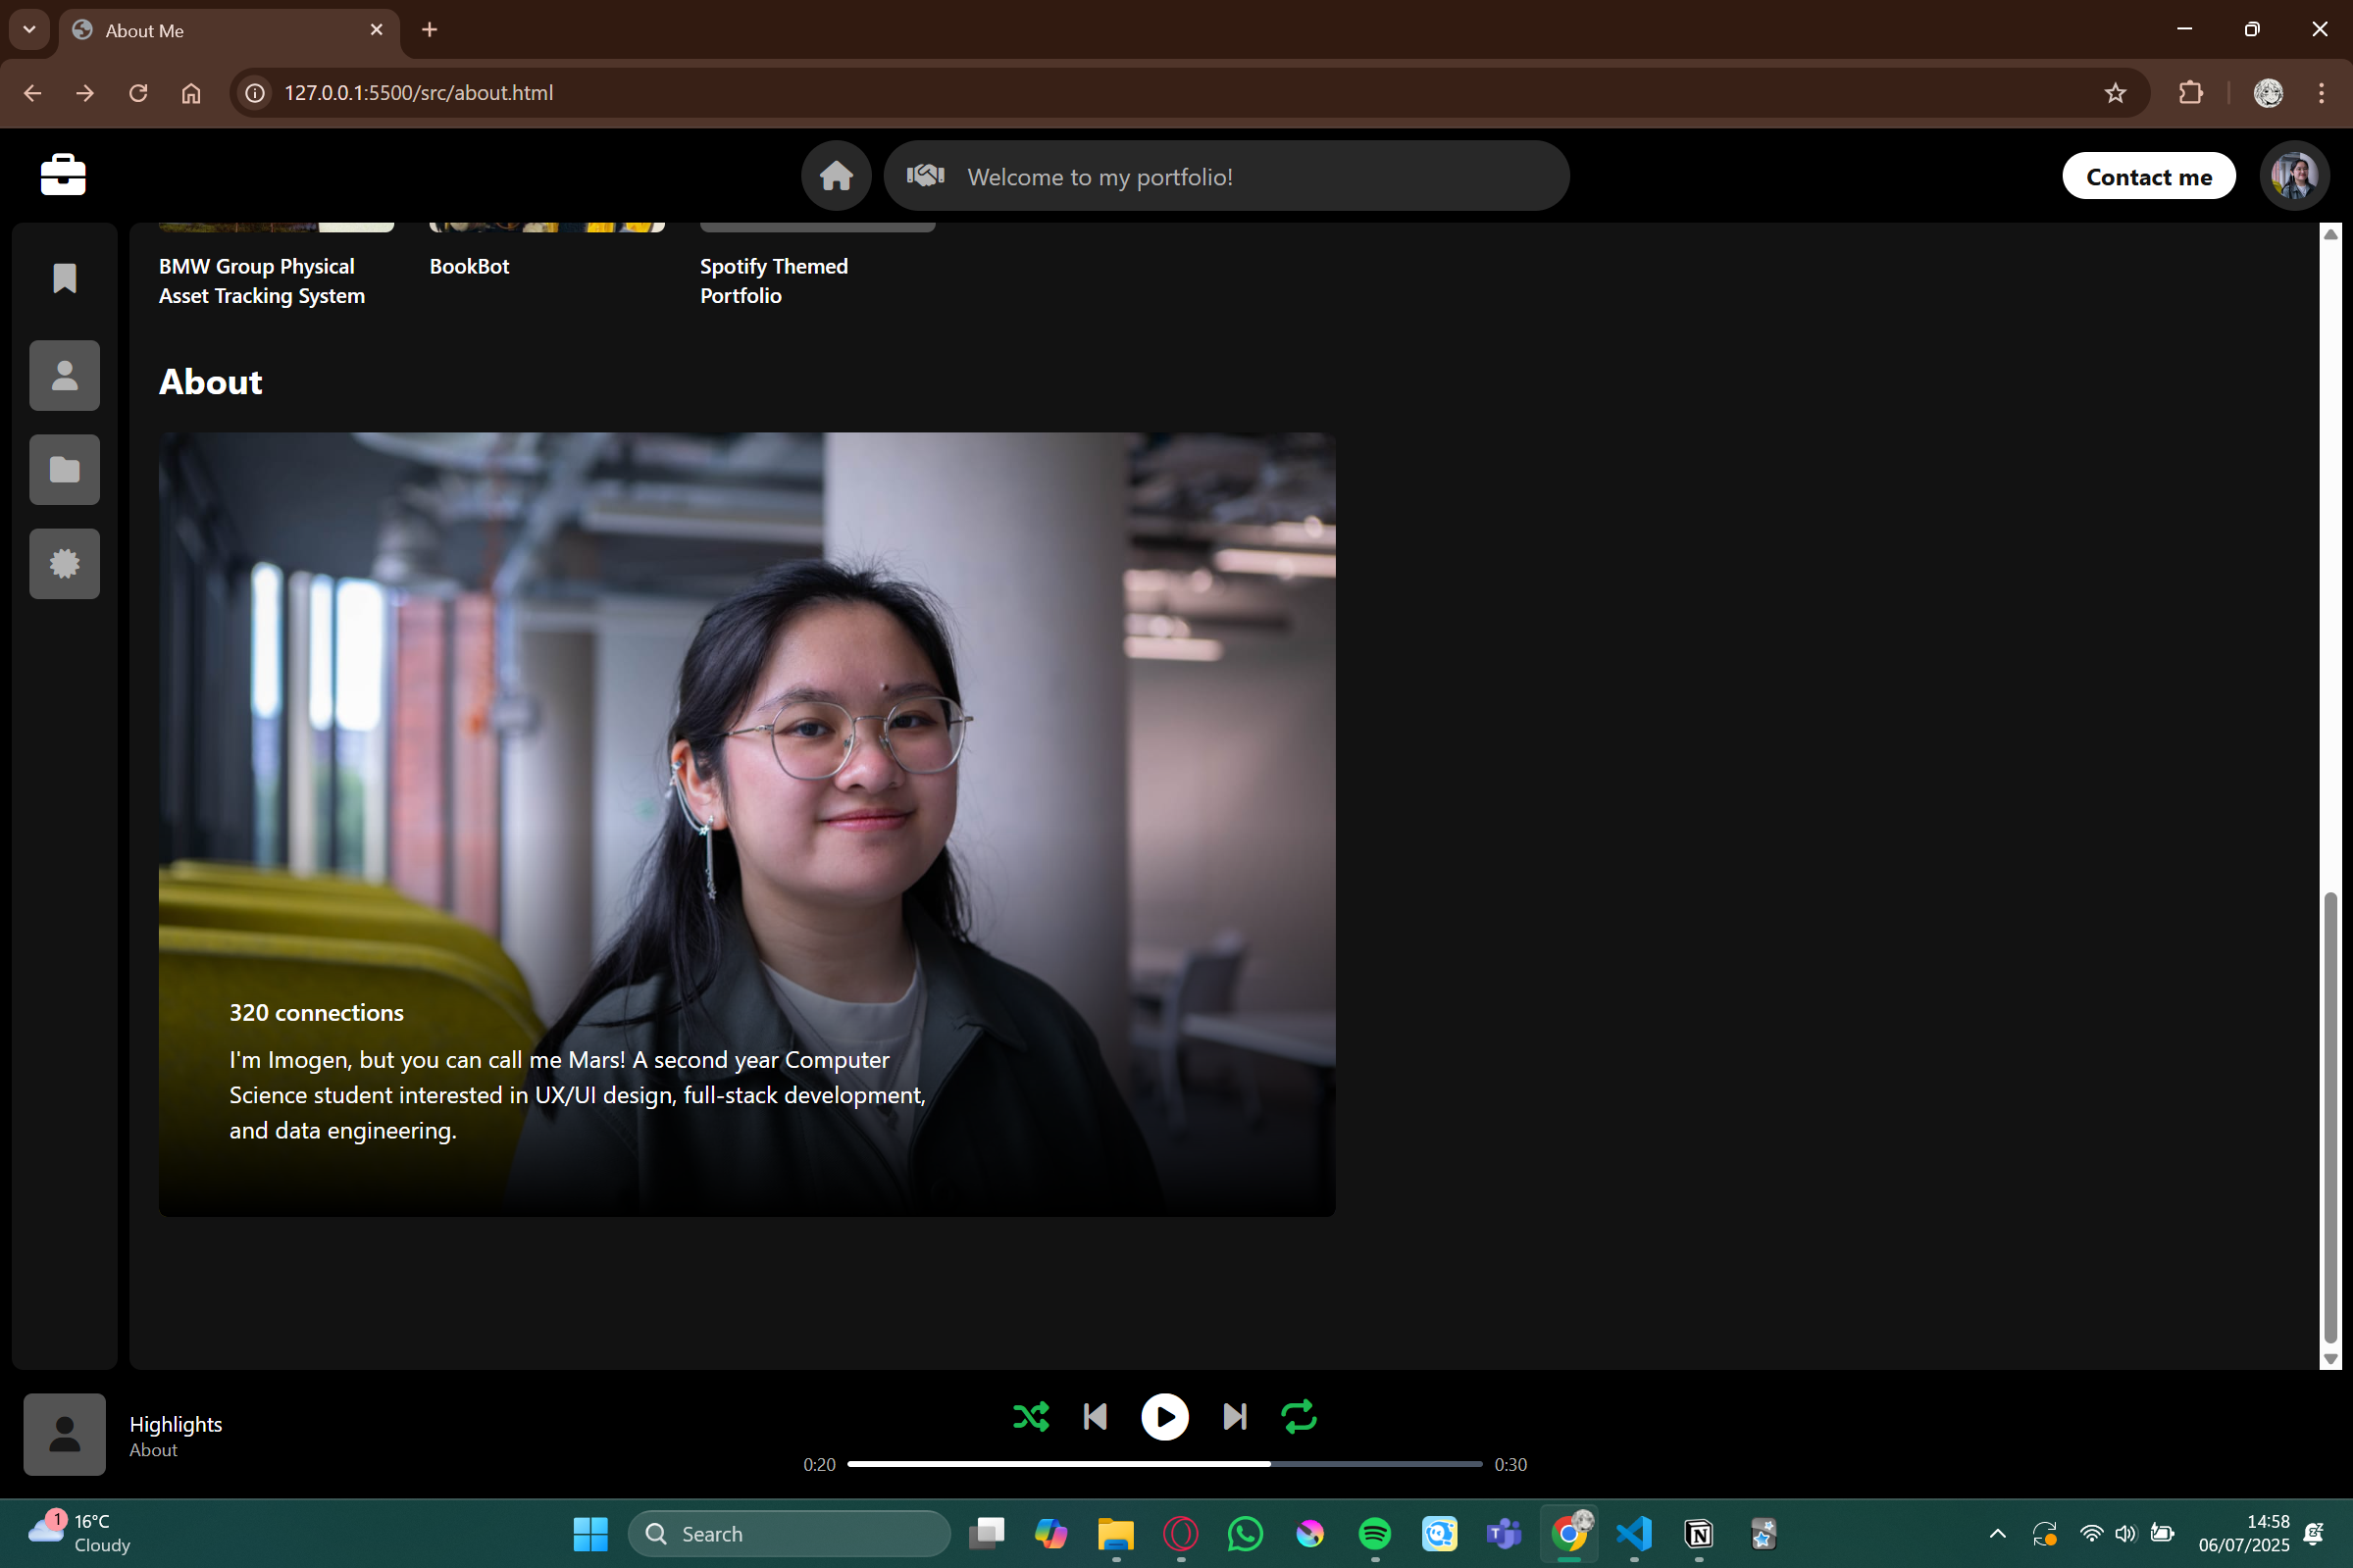Click the playback progress bar
2353x1568 pixels.
point(1164,1464)
